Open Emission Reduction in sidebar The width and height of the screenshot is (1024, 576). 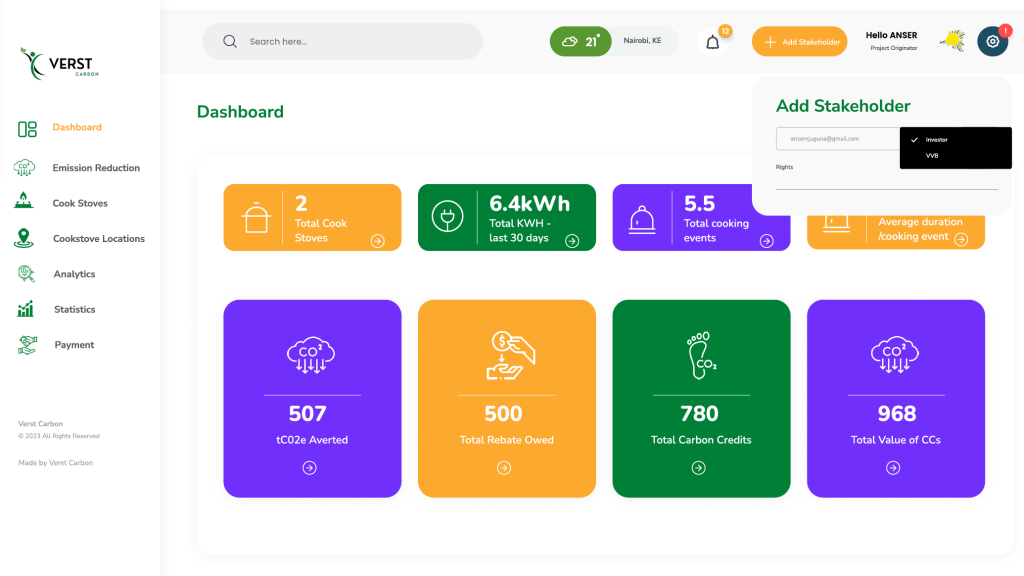95,168
